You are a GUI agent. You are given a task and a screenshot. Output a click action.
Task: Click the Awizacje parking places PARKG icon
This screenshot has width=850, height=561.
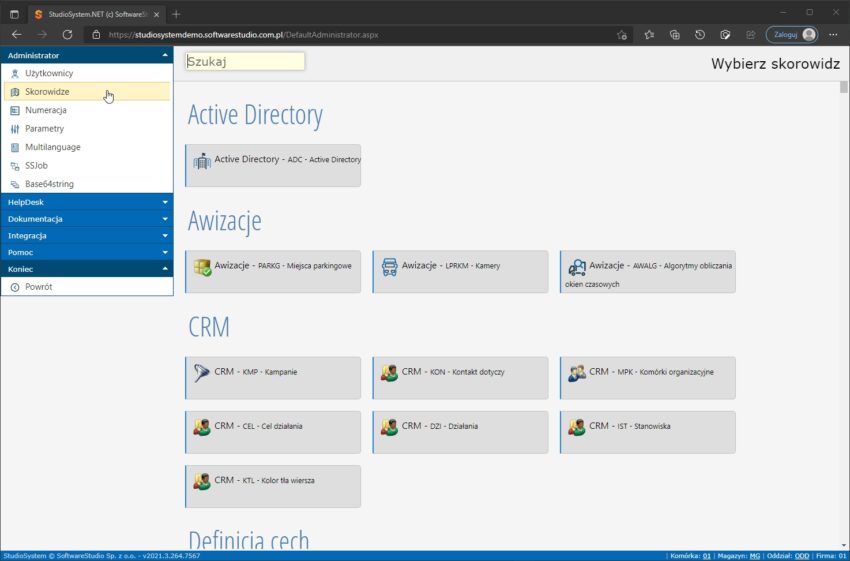point(202,267)
